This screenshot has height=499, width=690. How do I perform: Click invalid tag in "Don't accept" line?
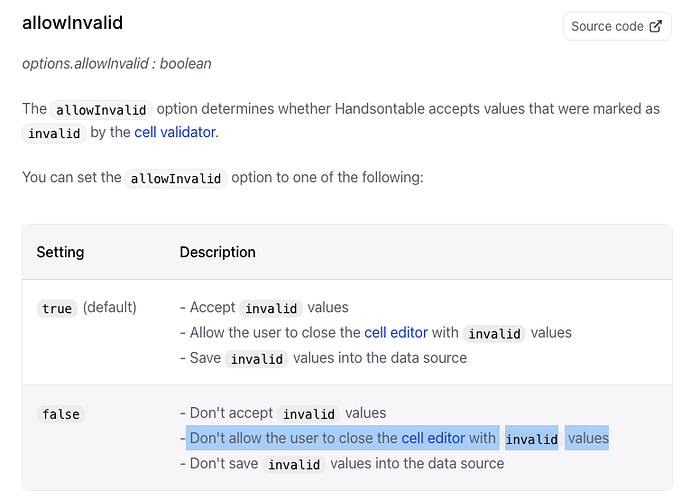[x=308, y=414]
